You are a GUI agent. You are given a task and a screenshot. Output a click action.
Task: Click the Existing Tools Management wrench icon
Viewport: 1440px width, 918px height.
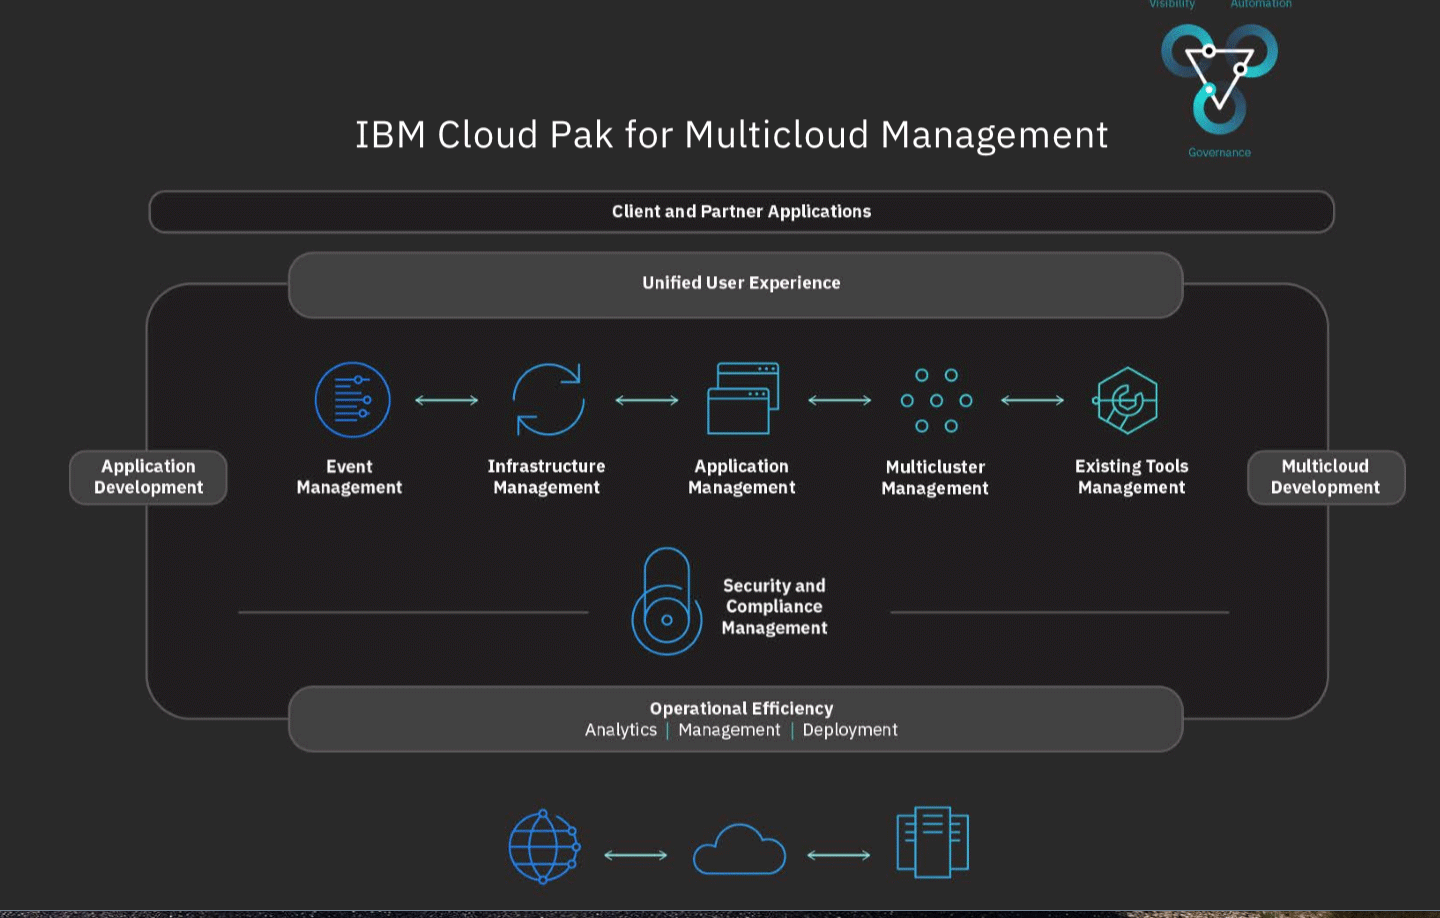pos(1126,400)
